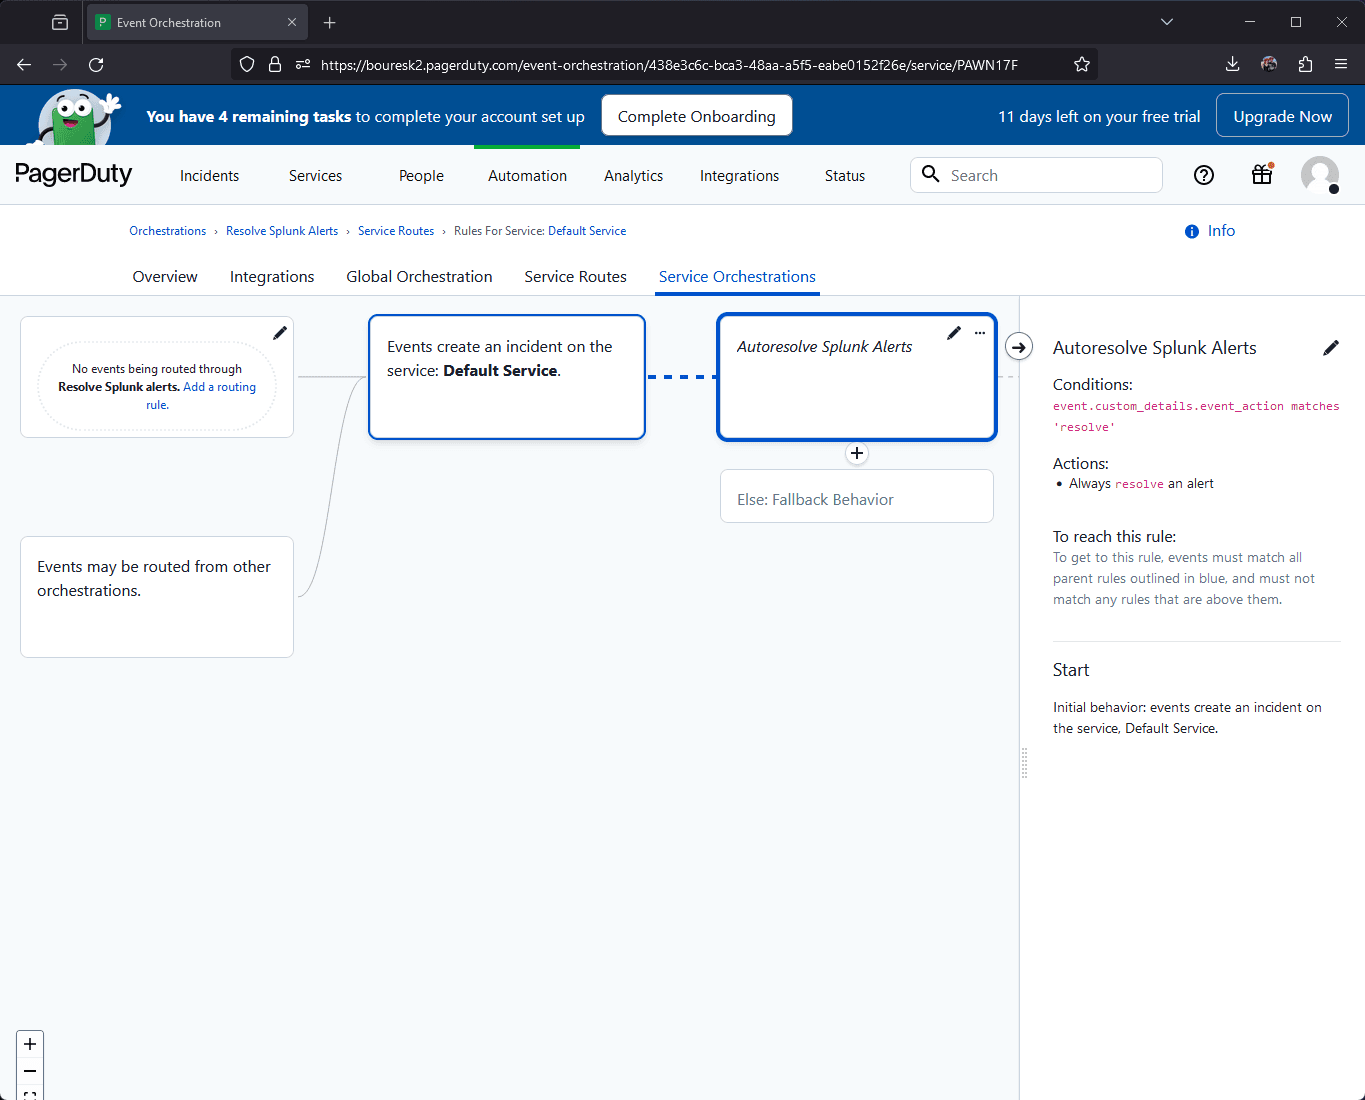Select the Events may be routed card

point(157,597)
